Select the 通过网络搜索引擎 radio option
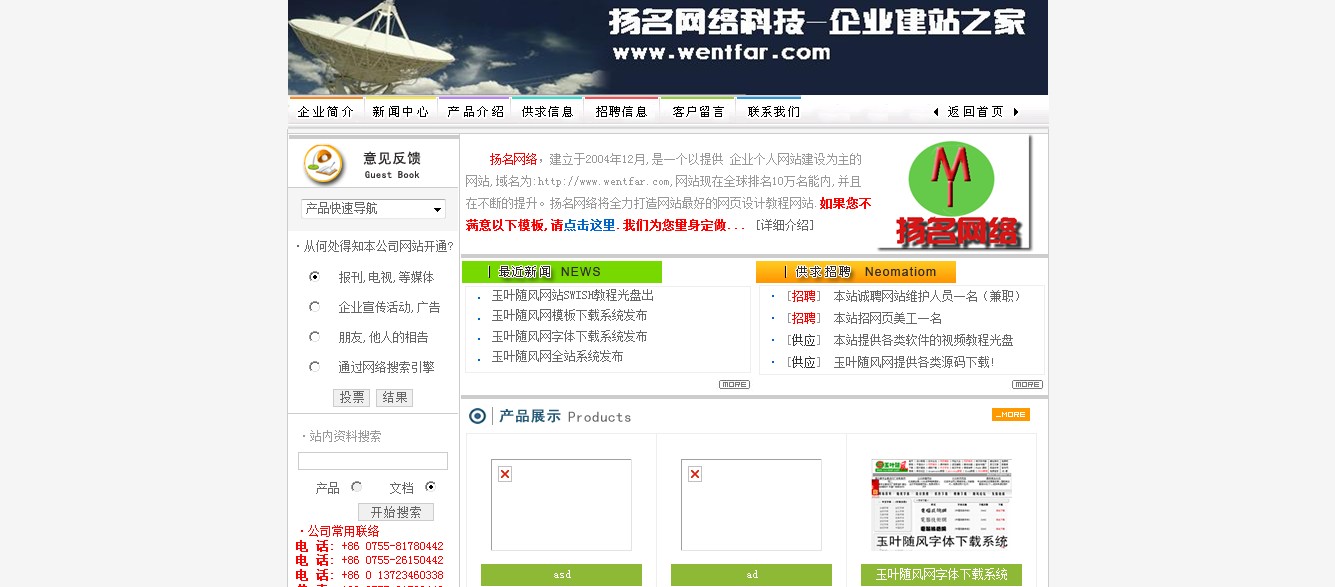1335x587 pixels. pyautogui.click(x=314, y=367)
